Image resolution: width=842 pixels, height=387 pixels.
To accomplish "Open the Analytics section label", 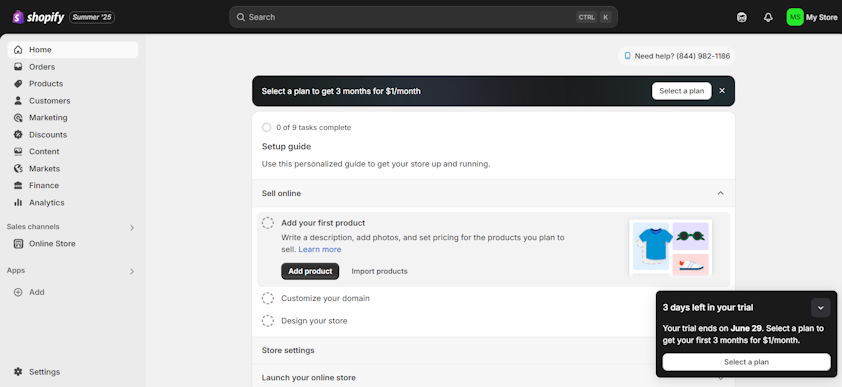I will [x=47, y=203].
